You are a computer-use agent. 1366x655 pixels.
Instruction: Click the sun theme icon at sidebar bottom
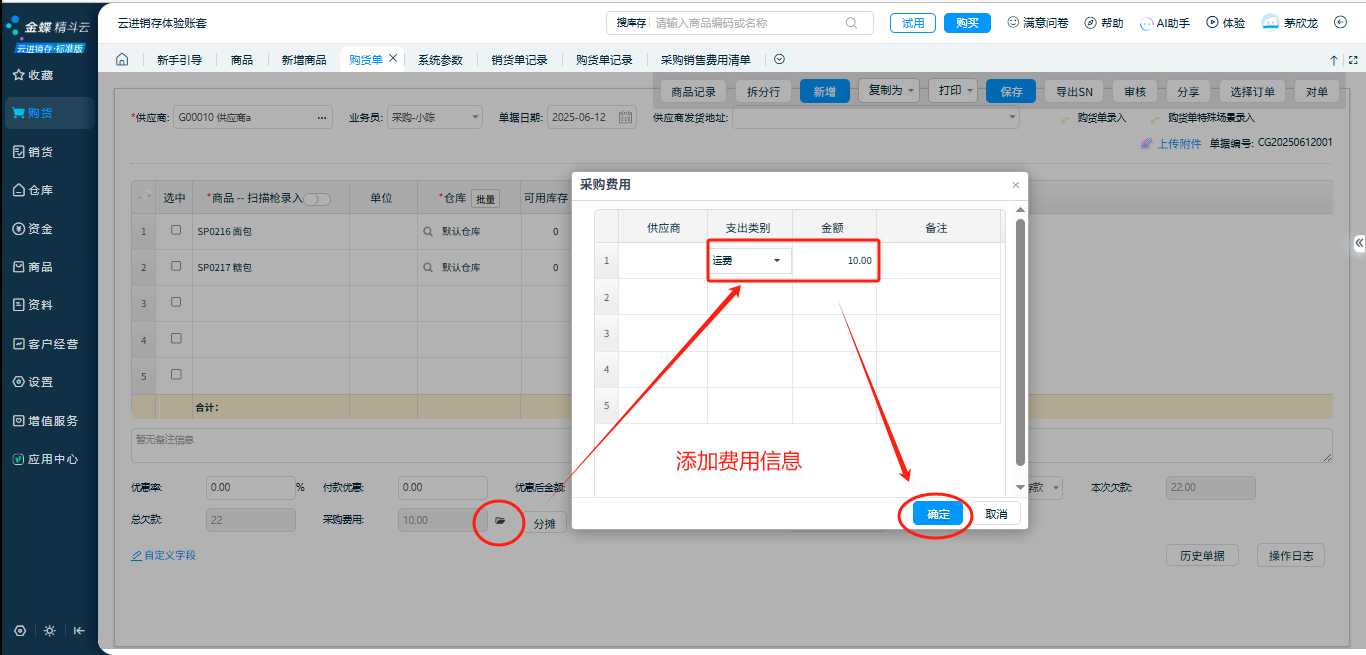[x=50, y=631]
